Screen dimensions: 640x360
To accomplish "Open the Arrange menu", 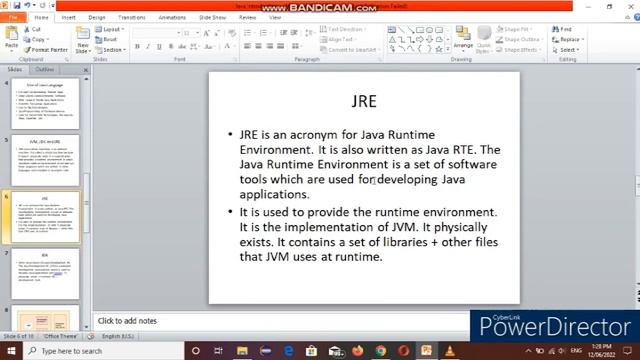I will [463, 39].
